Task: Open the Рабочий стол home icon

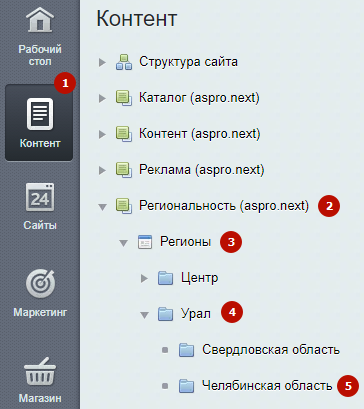Action: pos(40,20)
